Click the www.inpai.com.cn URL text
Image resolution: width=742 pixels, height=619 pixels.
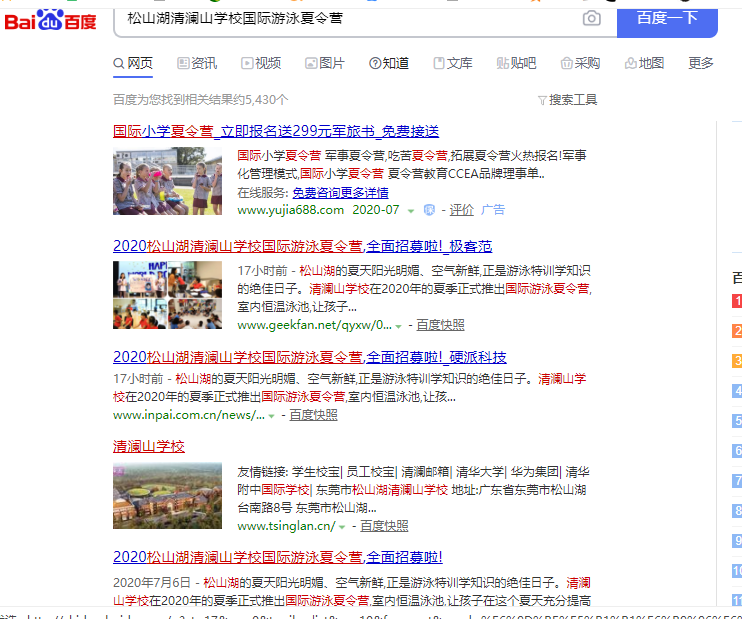189,415
